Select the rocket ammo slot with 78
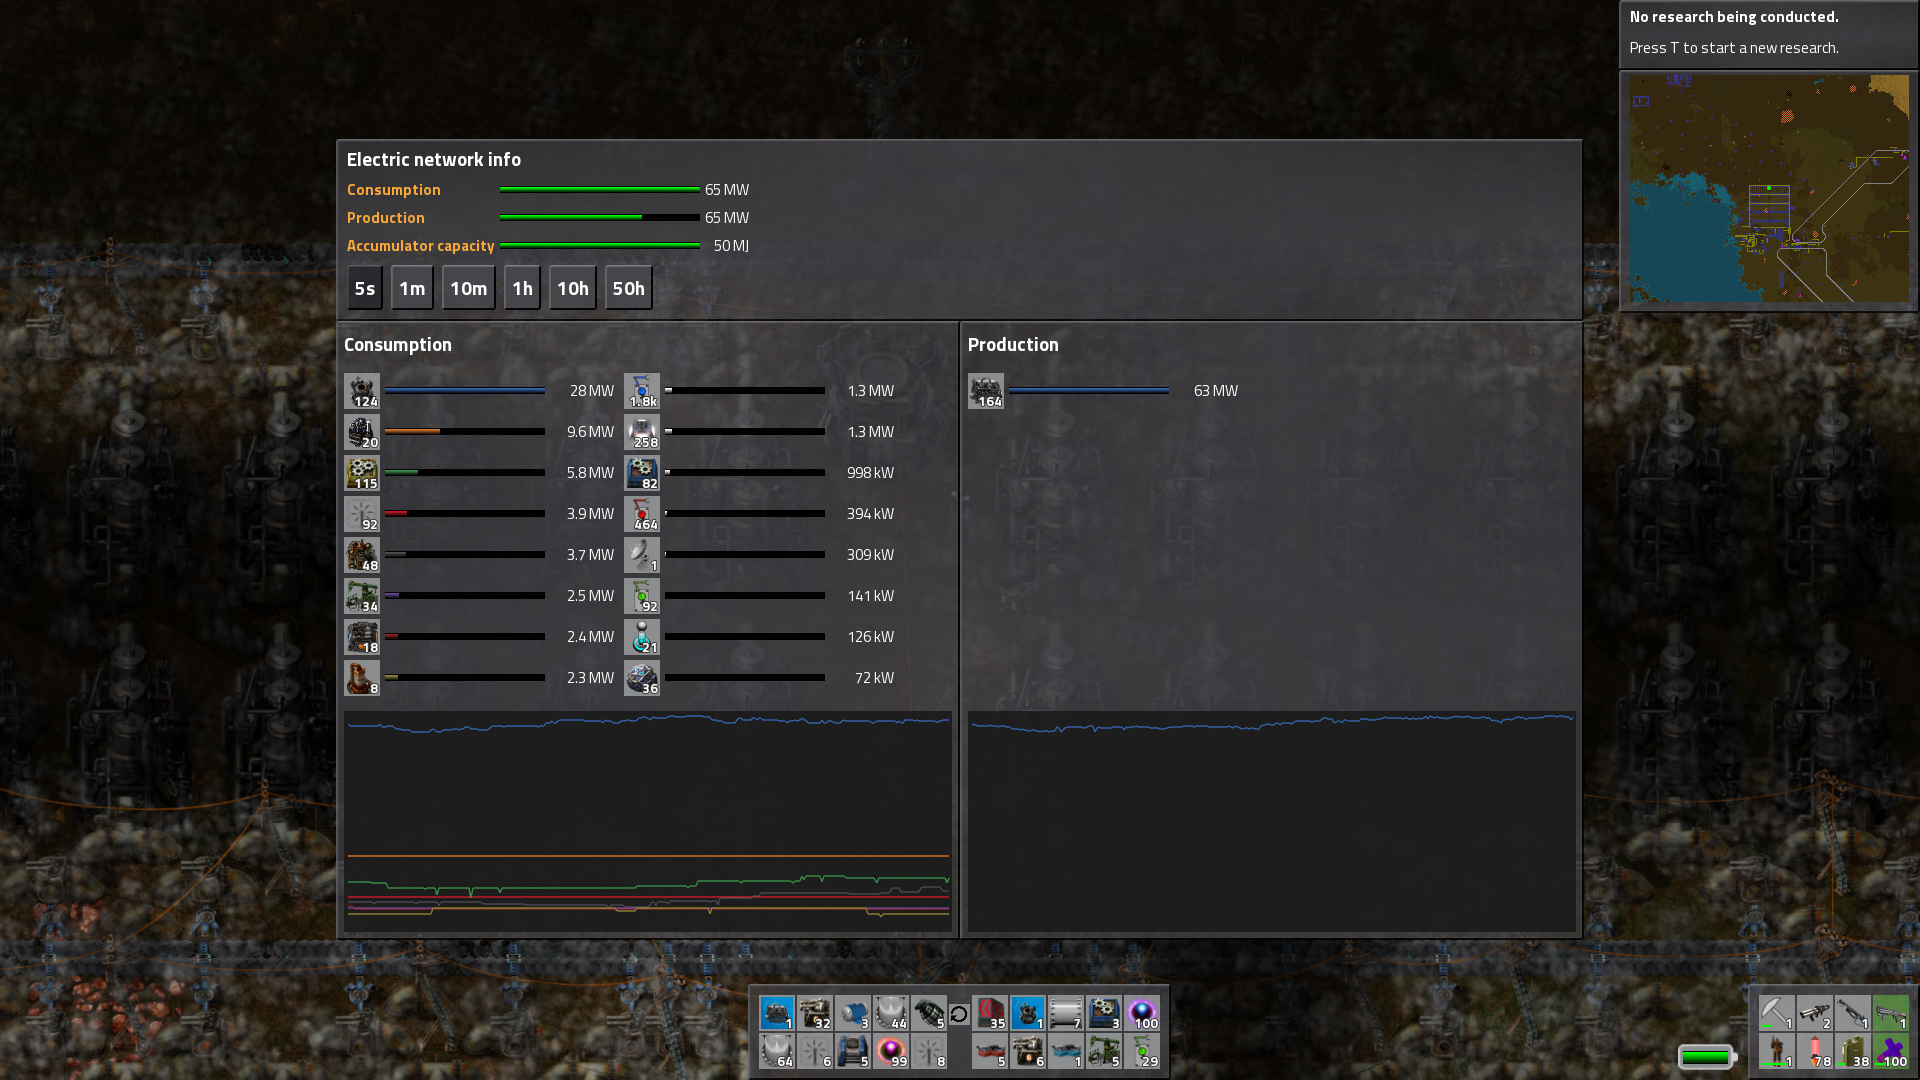1920x1080 pixels. coord(1815,1051)
